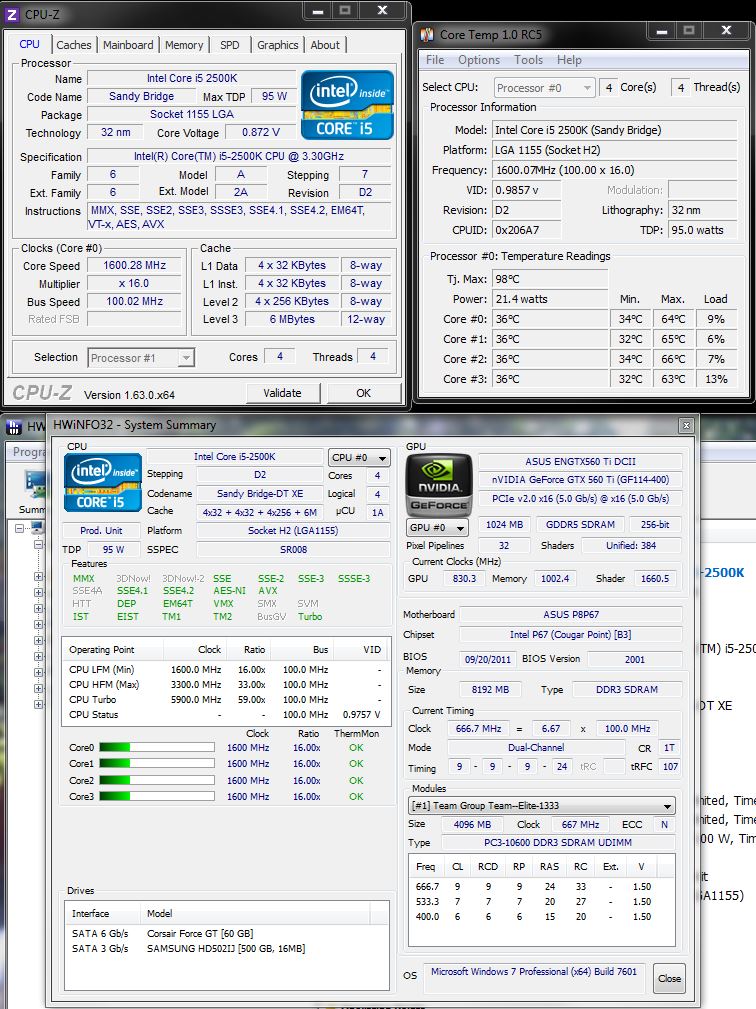Screen dimensions: 756x1009
Task: Open the Processor #1 selection dropdown in CPU-Z
Action: [141, 358]
